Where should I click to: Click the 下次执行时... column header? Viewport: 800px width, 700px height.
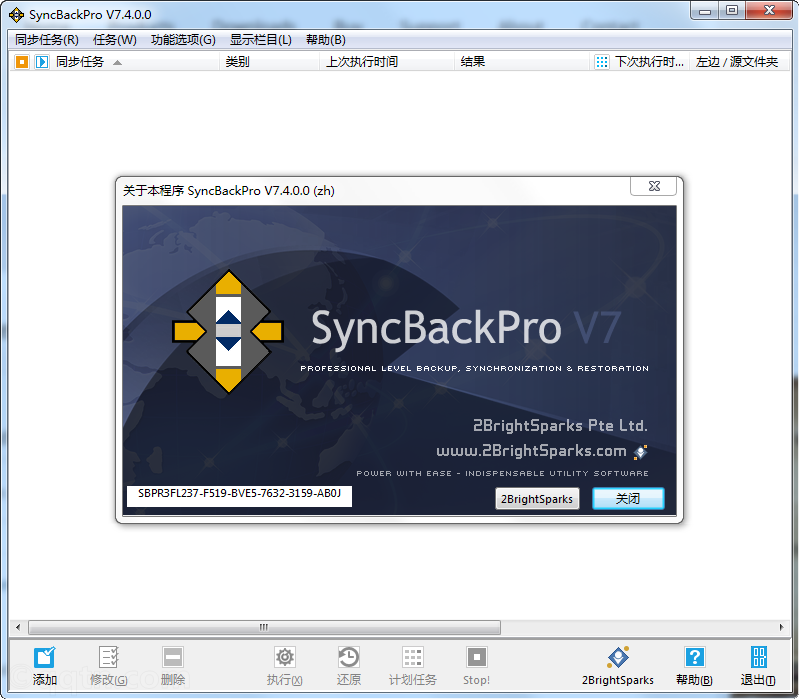(649, 62)
